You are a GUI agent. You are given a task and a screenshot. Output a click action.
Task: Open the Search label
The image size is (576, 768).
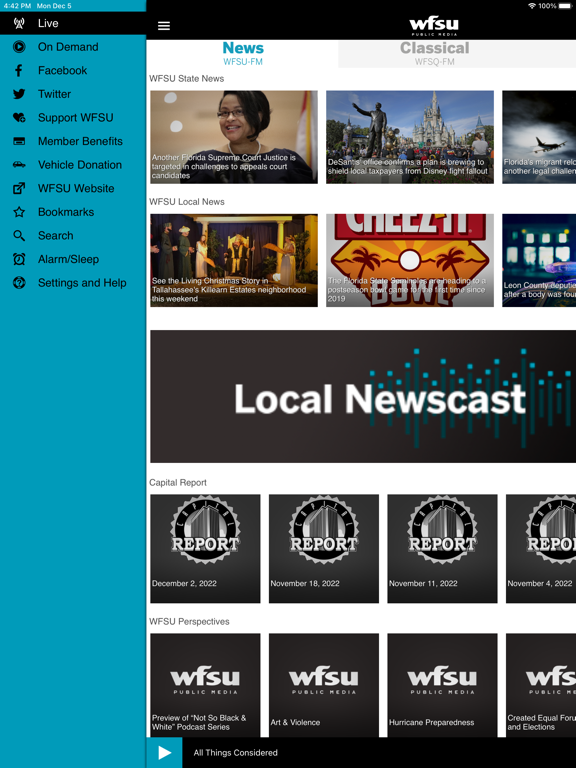coord(56,236)
